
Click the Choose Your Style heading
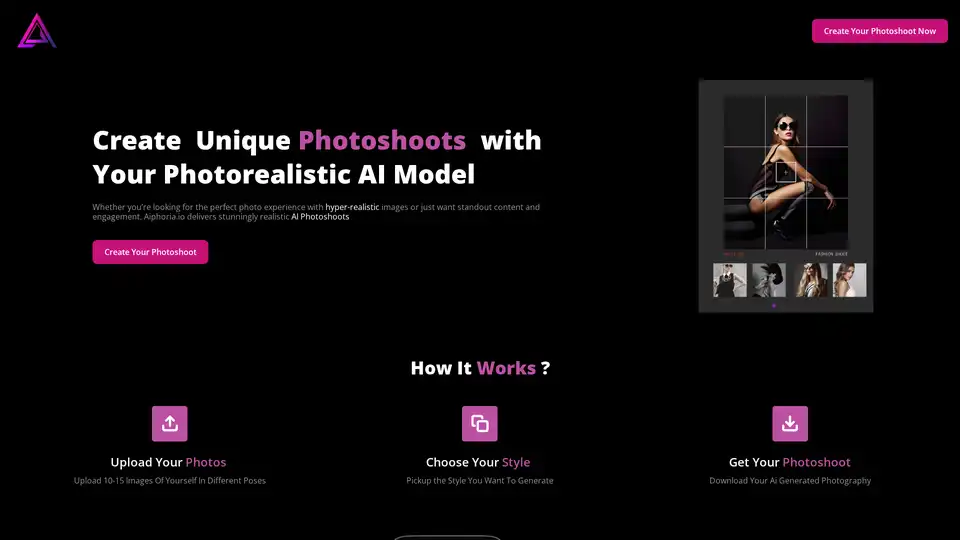(478, 462)
